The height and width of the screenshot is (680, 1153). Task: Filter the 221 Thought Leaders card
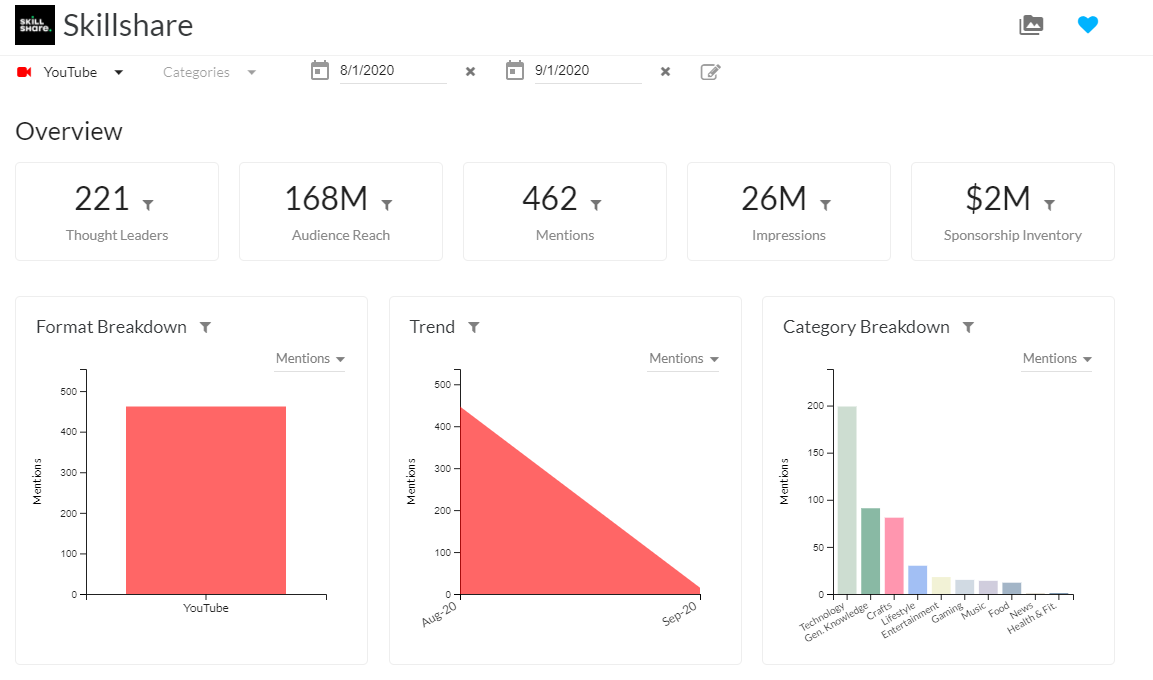148,205
